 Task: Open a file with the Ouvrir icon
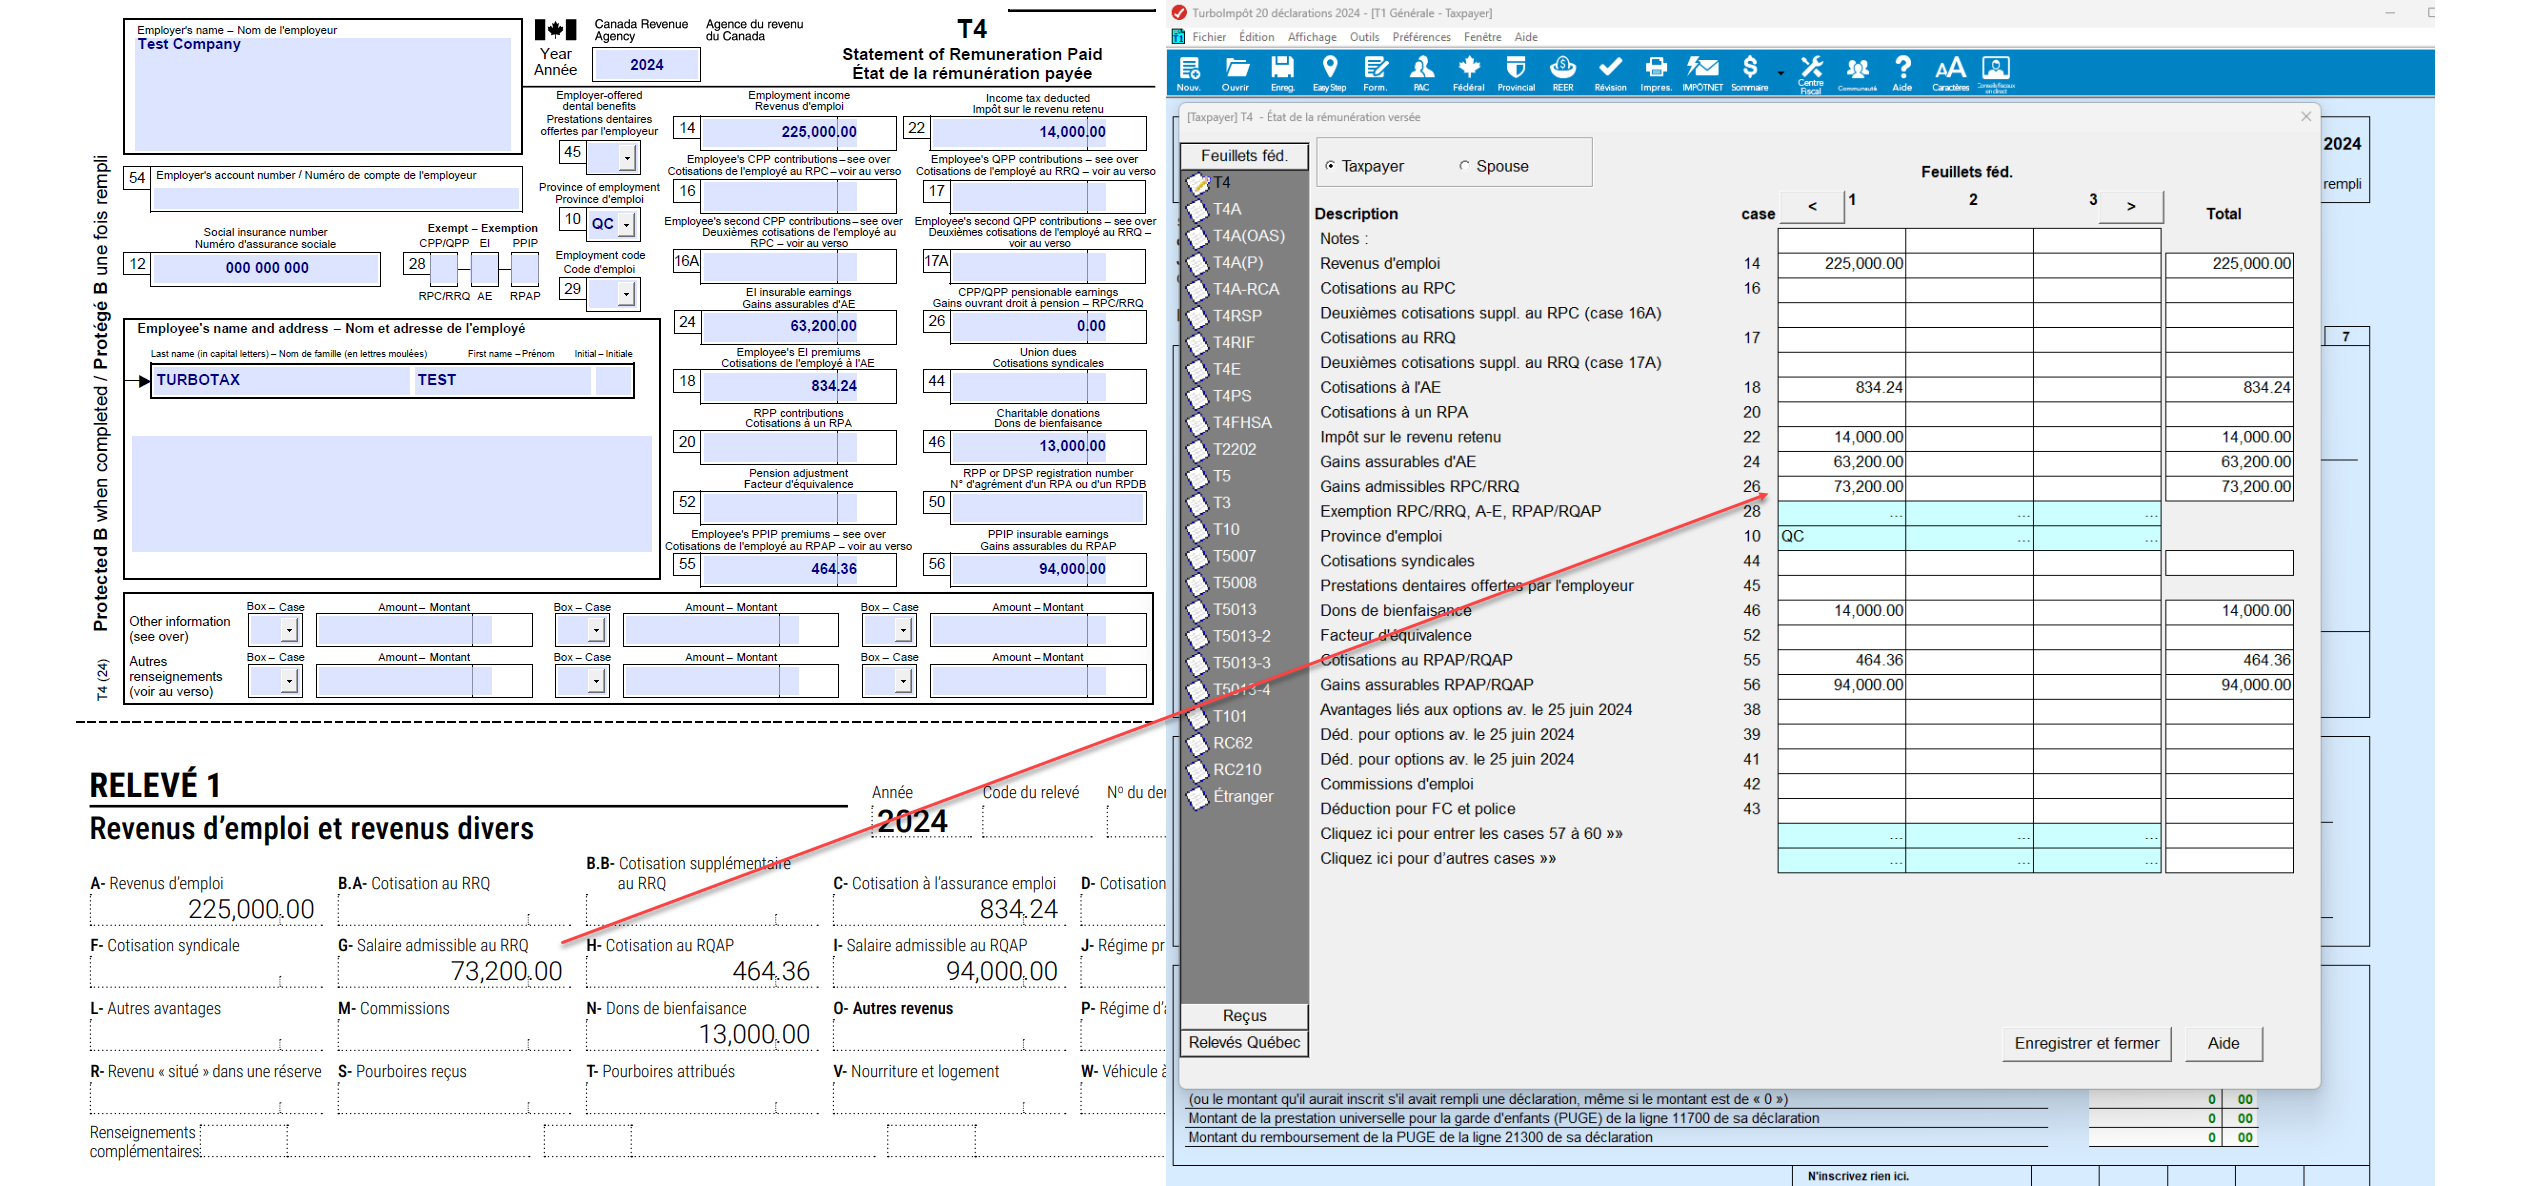tap(1236, 73)
